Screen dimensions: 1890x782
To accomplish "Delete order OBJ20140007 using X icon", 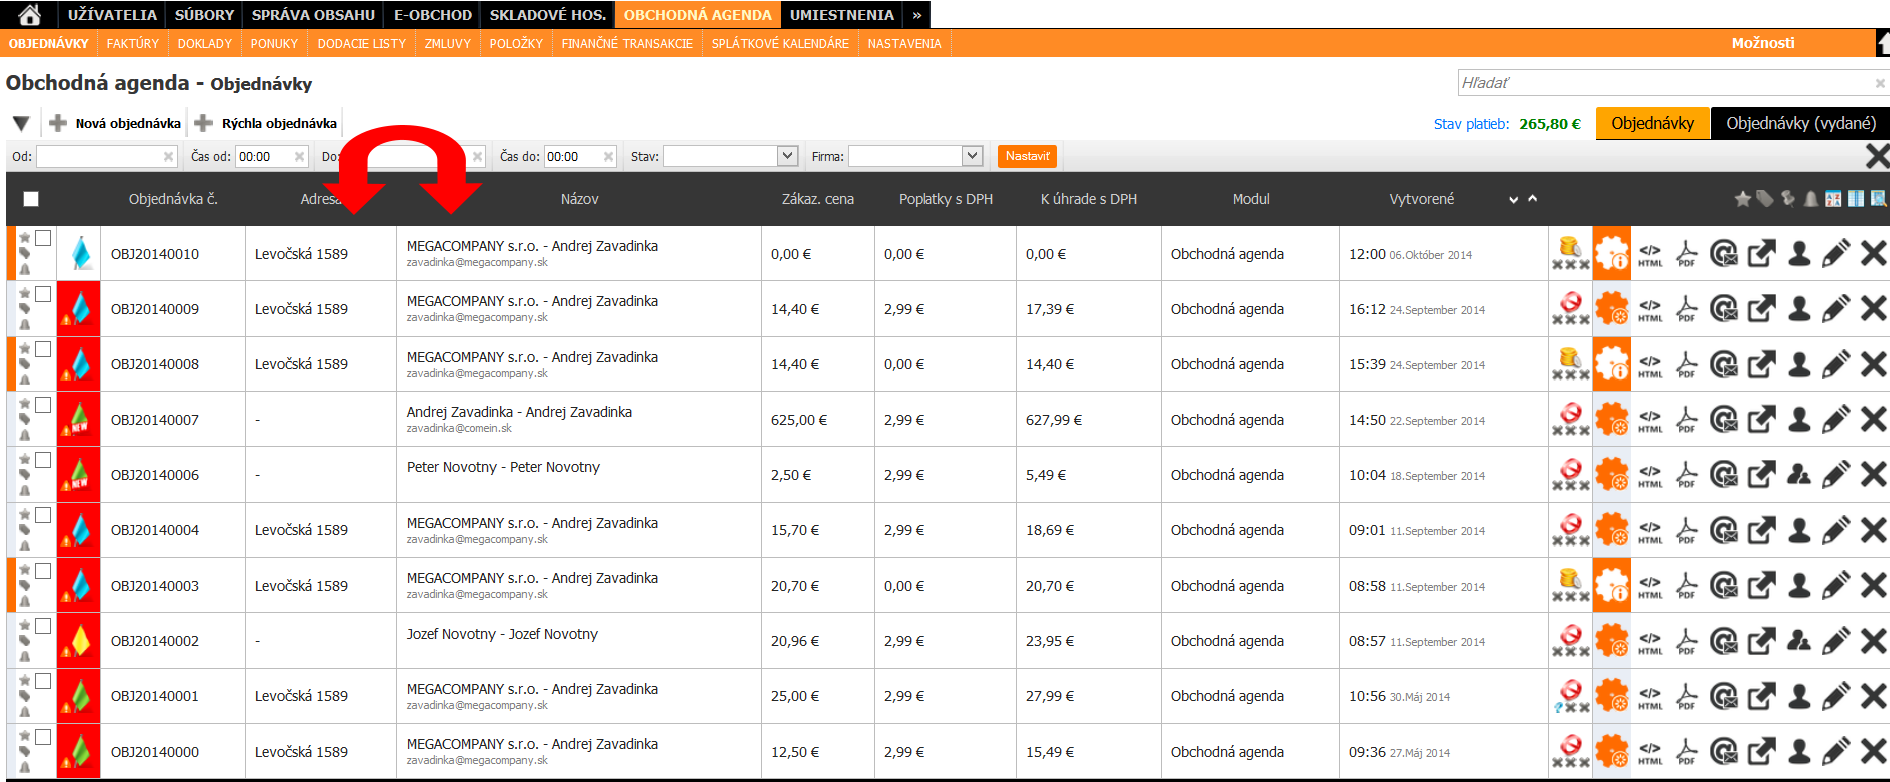I will [x=1873, y=420].
